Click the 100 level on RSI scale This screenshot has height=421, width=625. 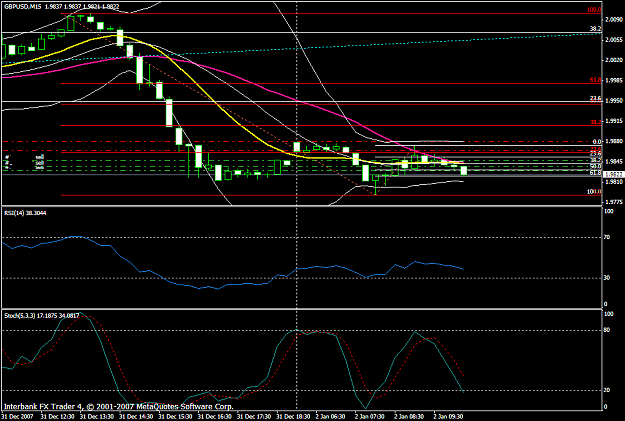click(x=609, y=211)
